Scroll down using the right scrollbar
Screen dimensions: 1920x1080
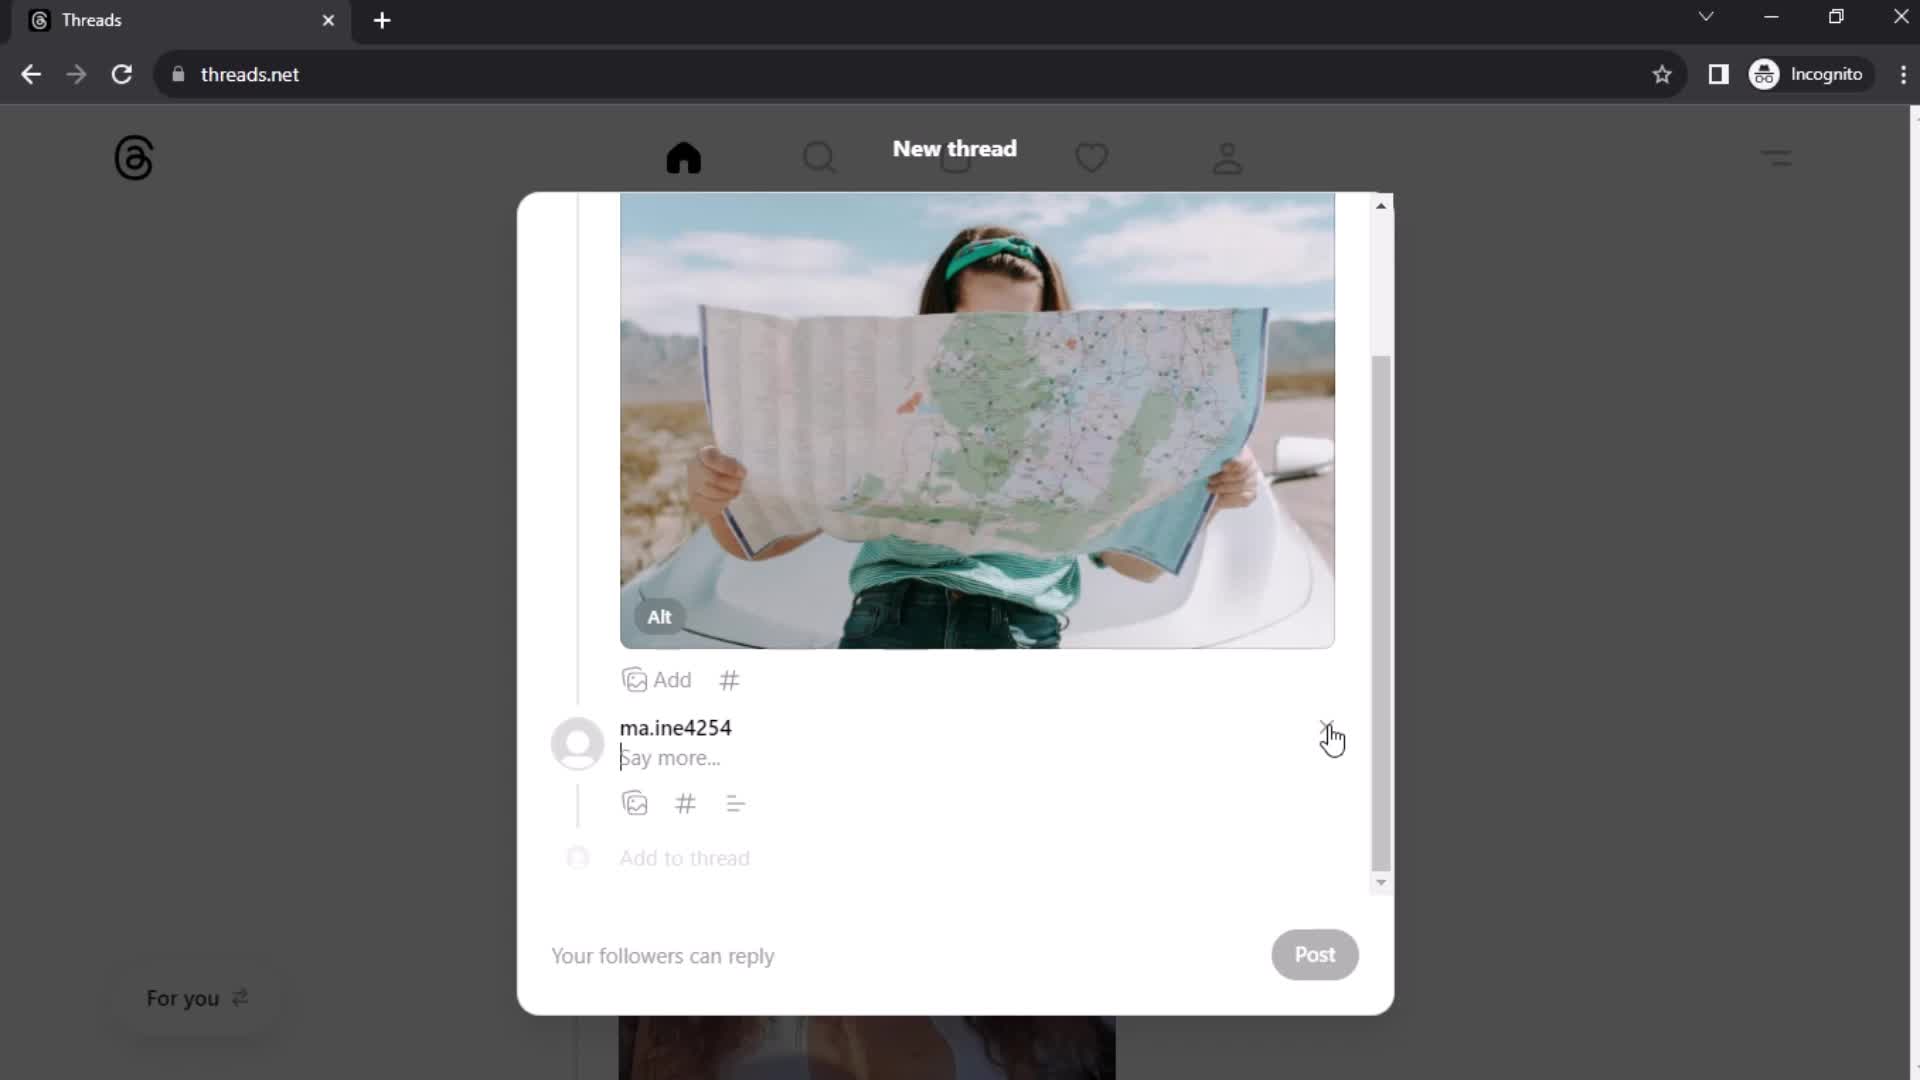[x=1381, y=880]
